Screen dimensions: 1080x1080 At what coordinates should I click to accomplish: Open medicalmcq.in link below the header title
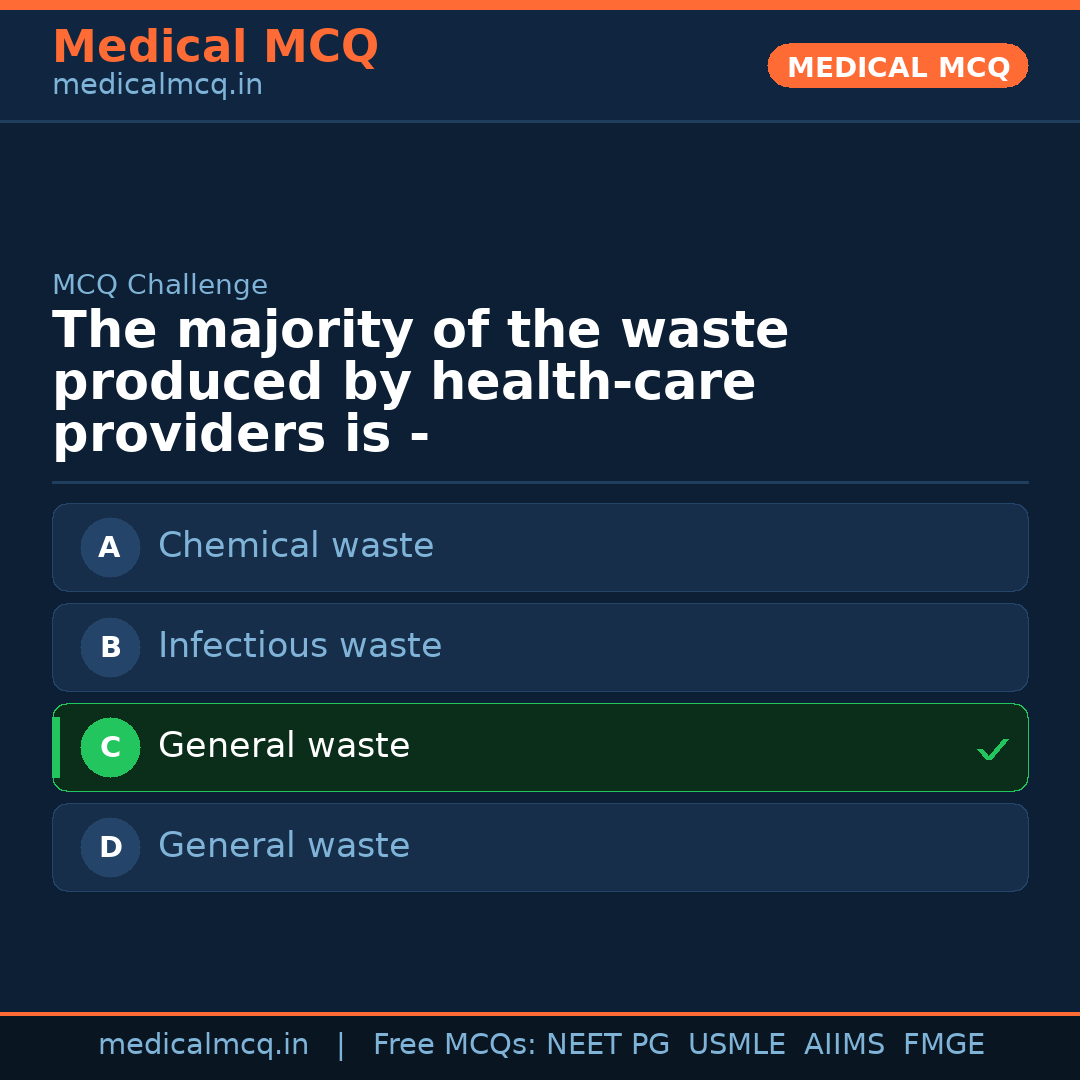(x=157, y=85)
